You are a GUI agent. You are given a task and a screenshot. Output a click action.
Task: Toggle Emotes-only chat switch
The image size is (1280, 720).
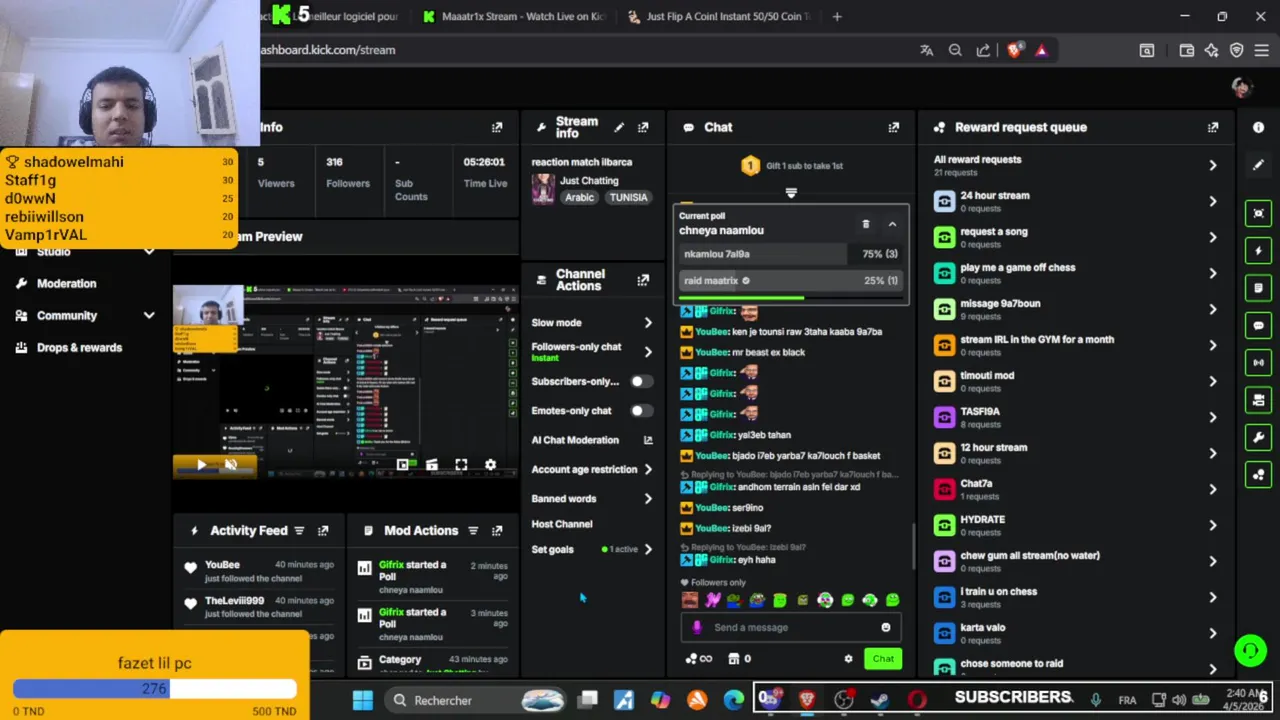[x=641, y=410]
